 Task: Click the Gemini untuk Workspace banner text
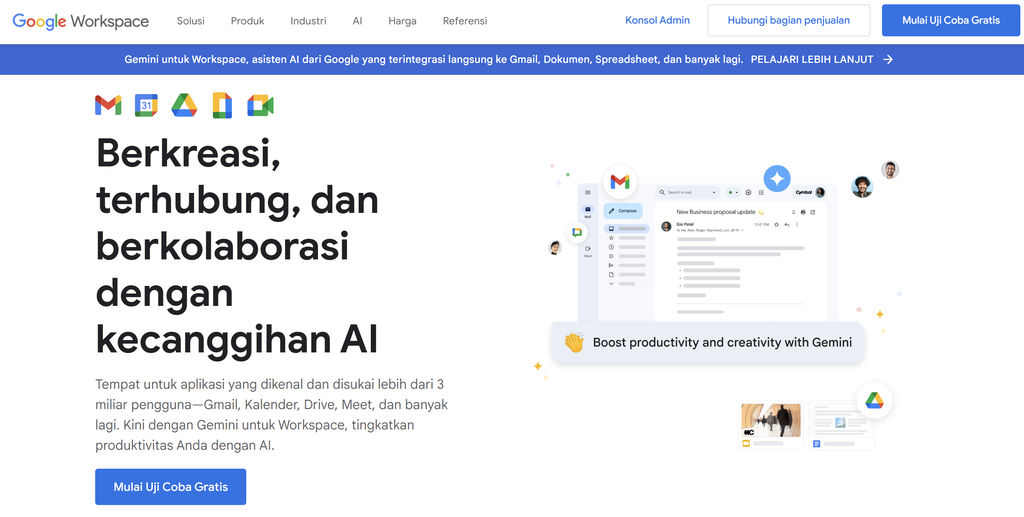click(x=434, y=59)
